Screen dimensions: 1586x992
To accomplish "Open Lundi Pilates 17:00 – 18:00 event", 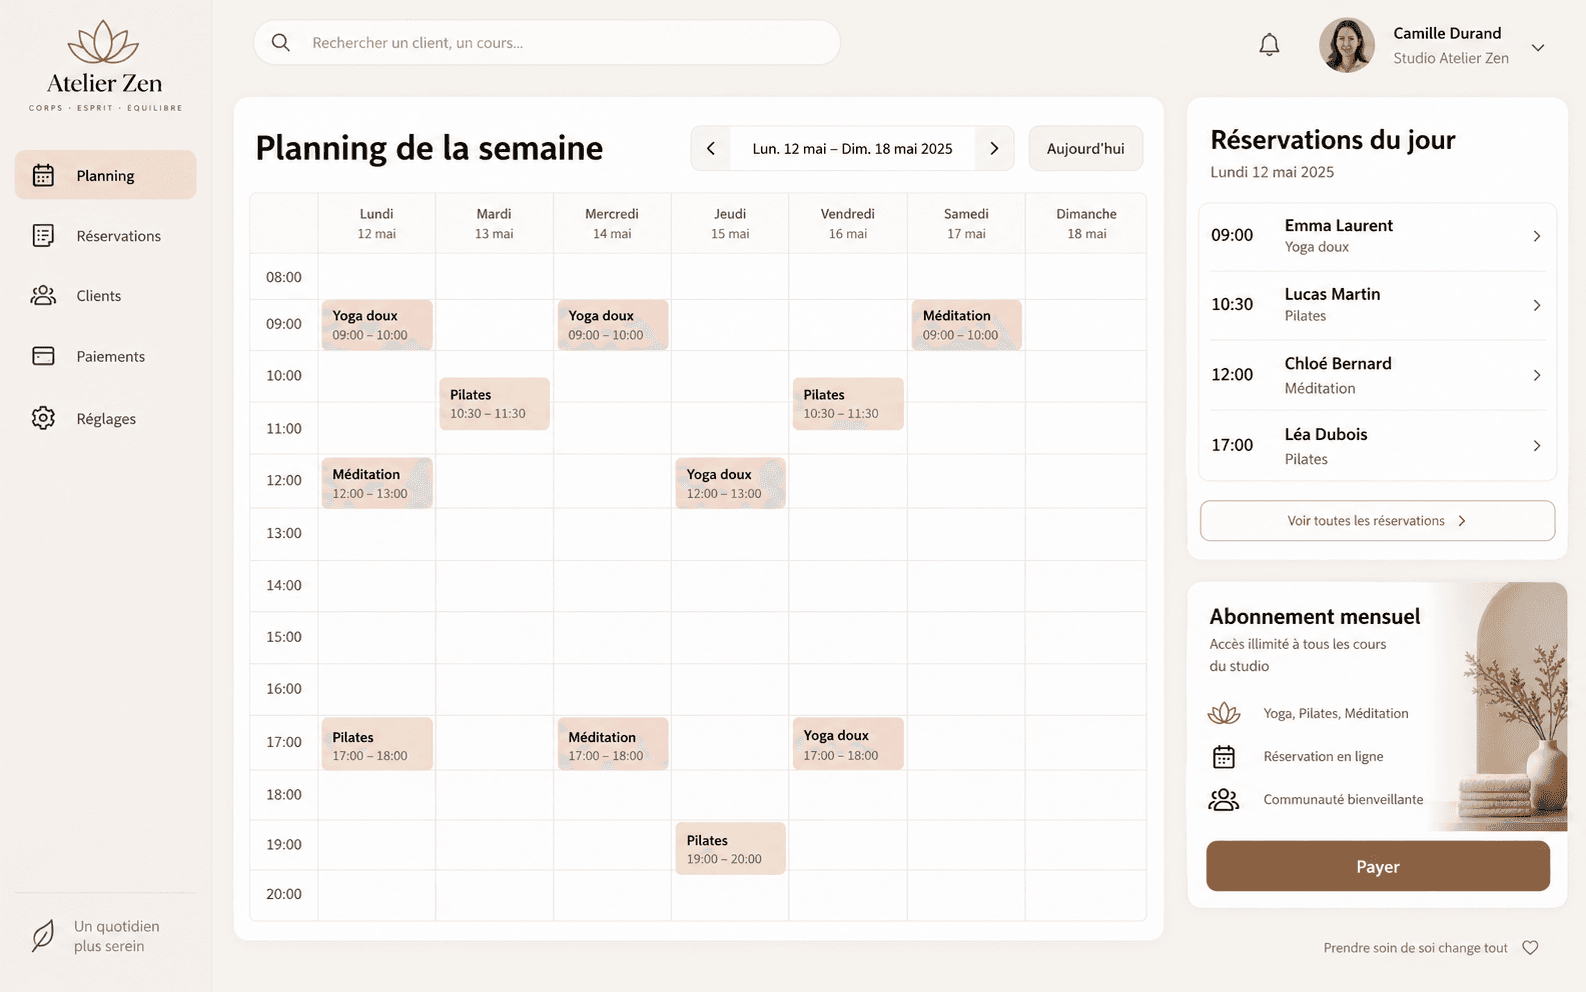I will click(377, 744).
